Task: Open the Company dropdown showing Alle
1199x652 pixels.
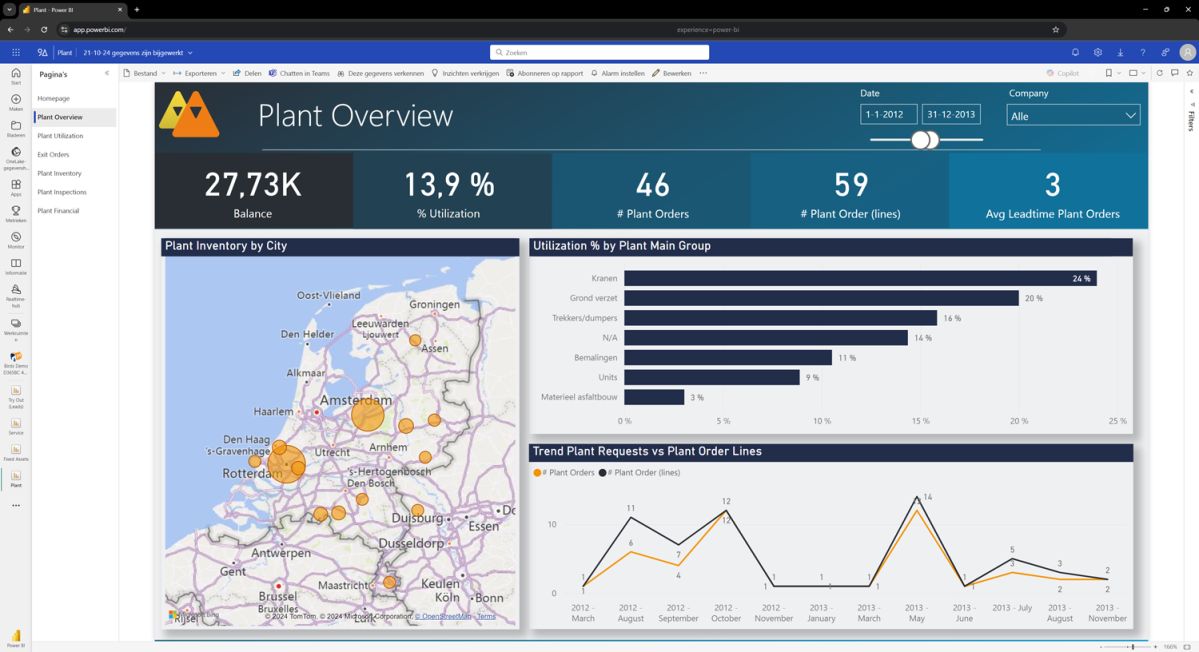Action: coord(1072,114)
